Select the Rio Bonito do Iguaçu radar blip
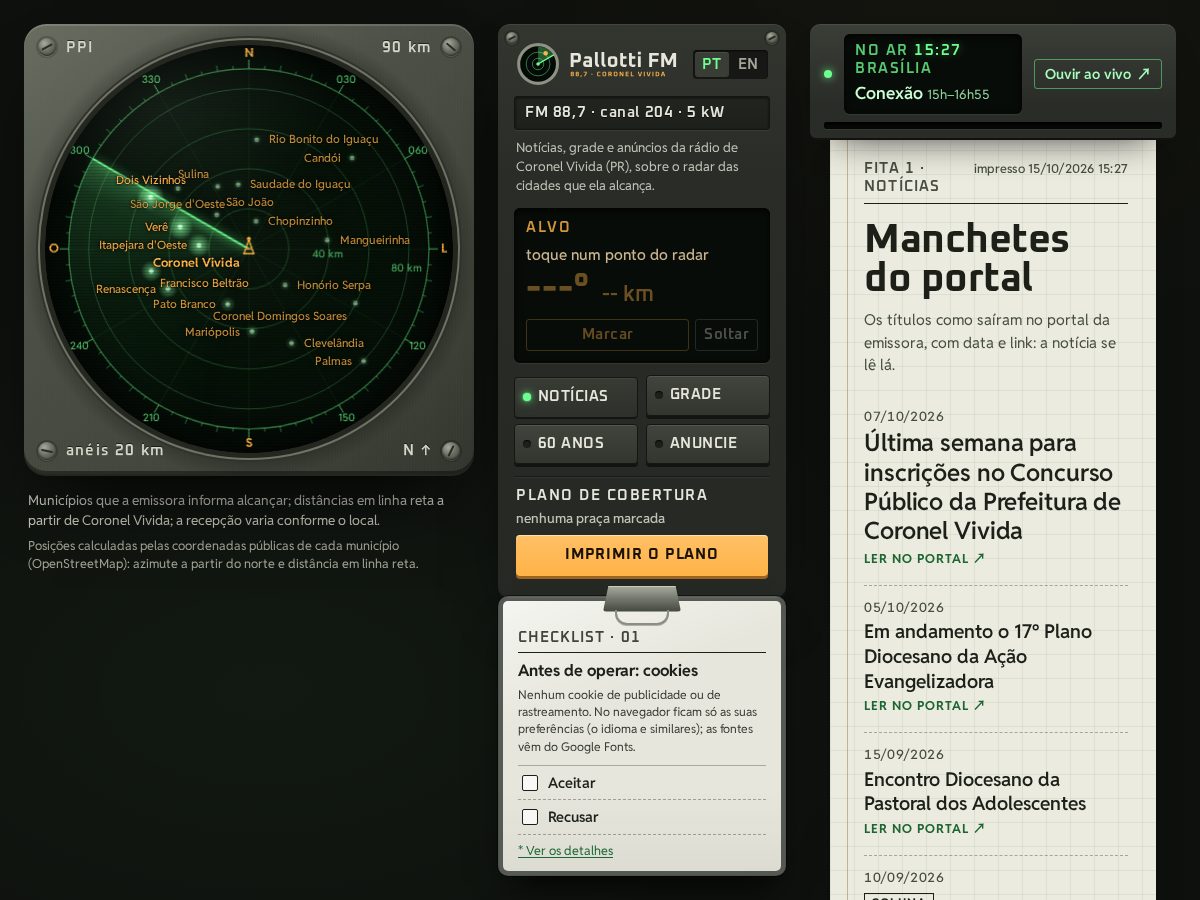 click(x=257, y=139)
